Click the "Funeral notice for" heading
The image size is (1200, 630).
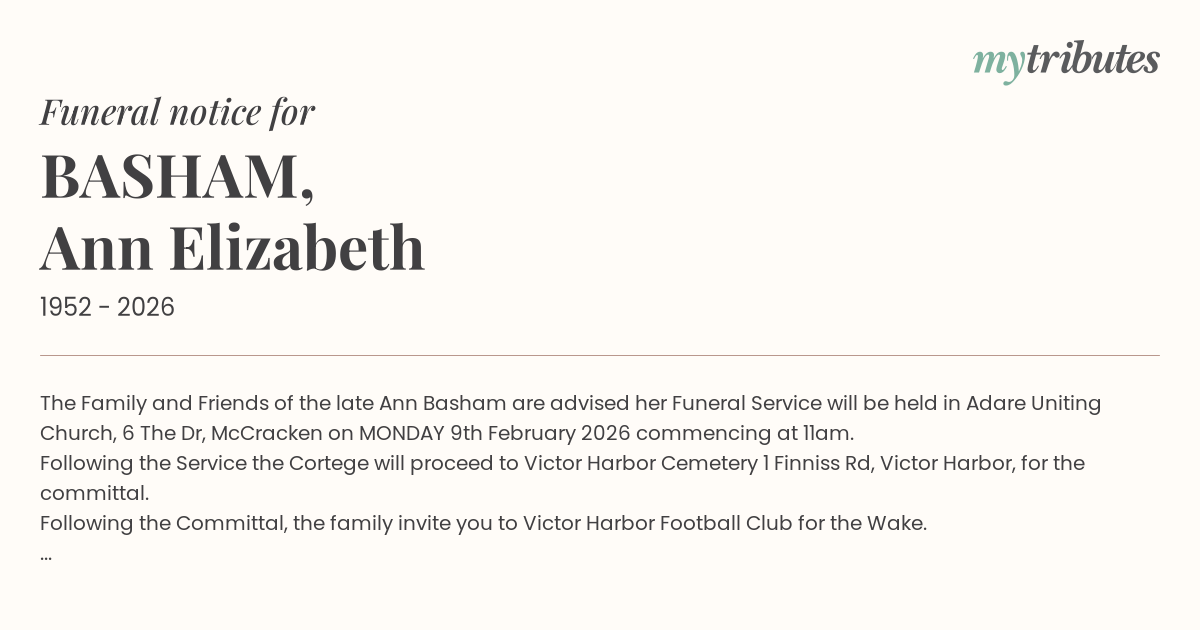[177, 112]
